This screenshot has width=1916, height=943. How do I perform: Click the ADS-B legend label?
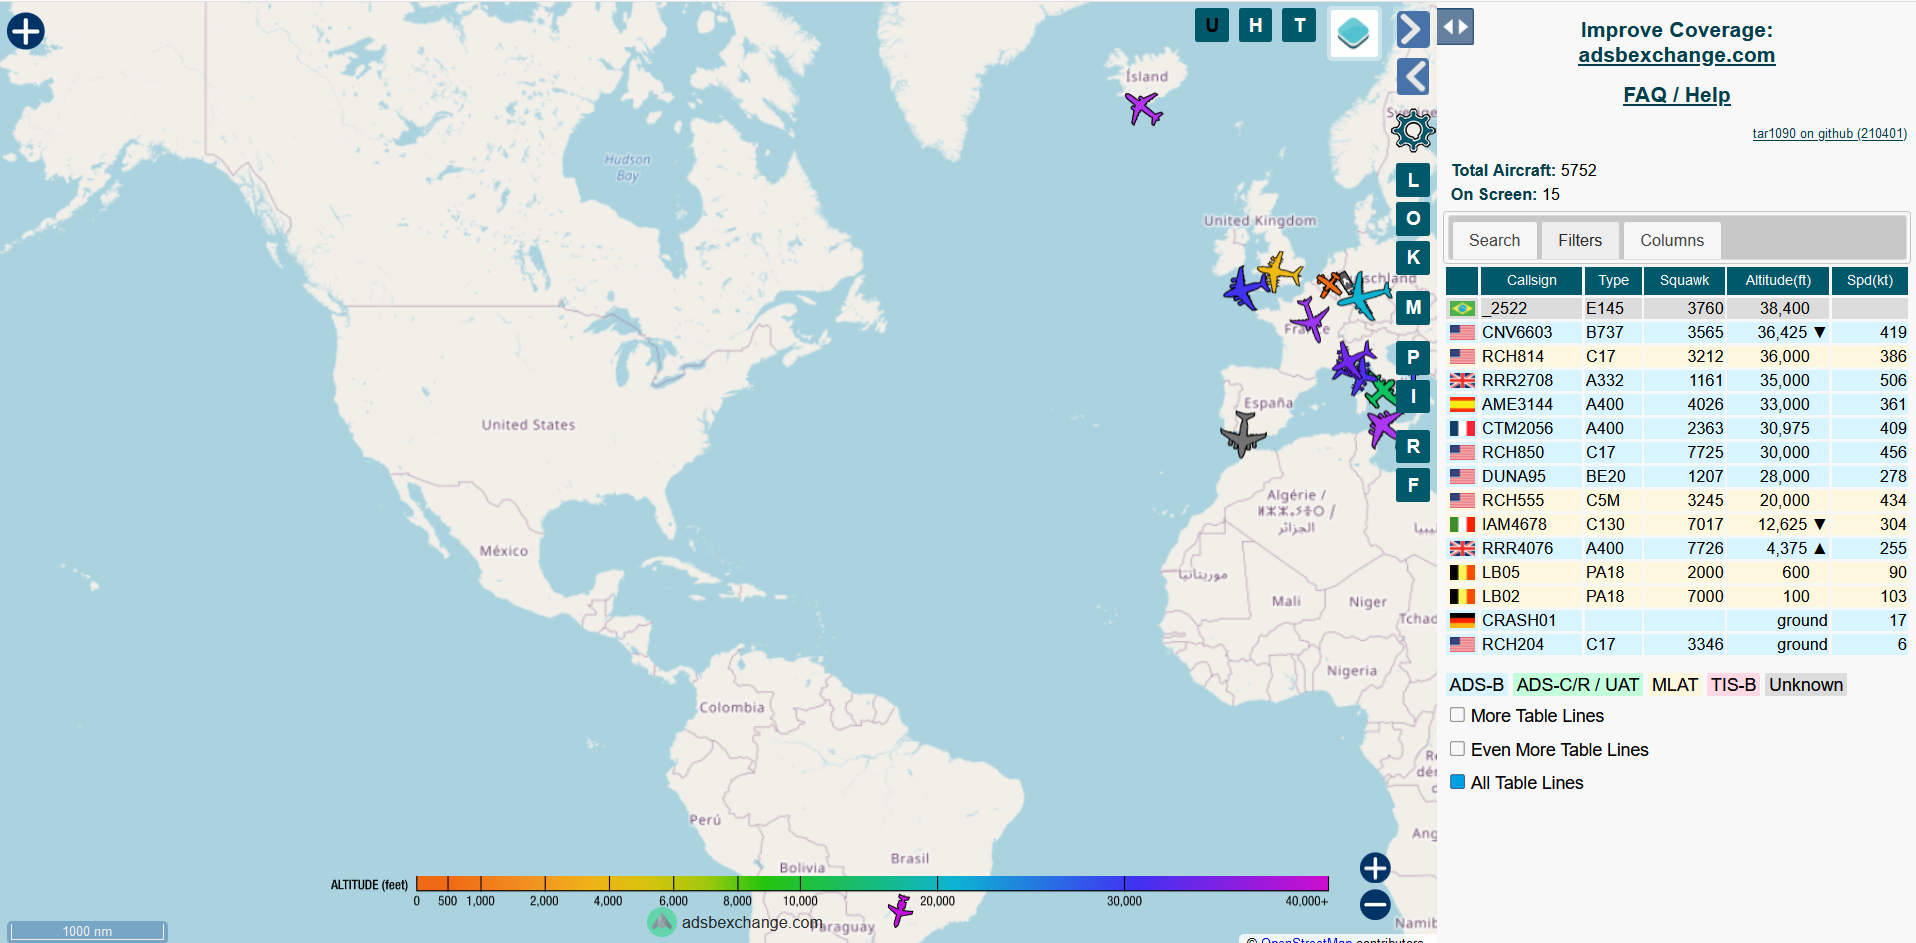1476,685
